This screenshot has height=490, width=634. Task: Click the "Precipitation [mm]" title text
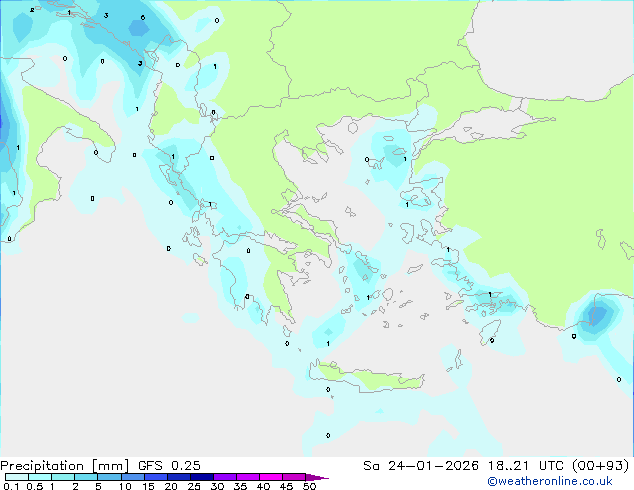click(x=65, y=466)
